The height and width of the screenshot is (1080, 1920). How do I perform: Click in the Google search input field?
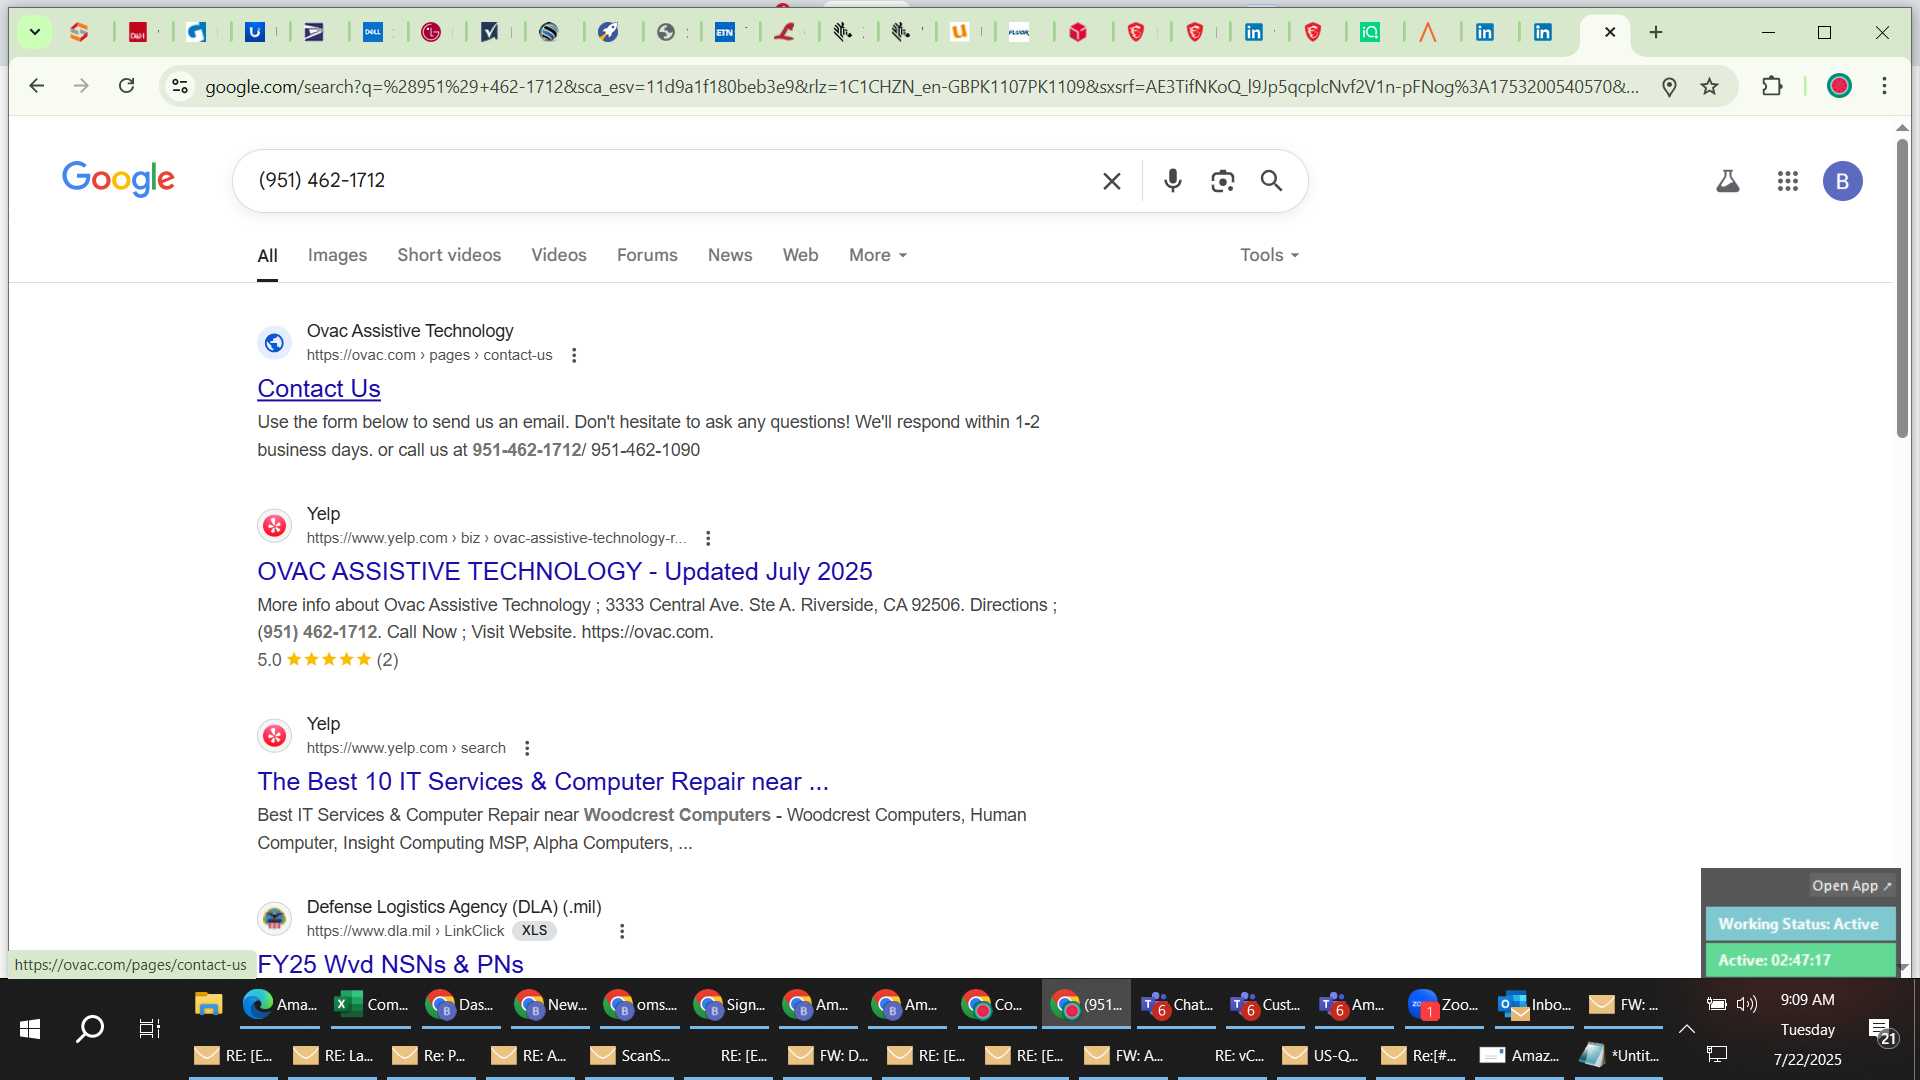click(x=670, y=181)
